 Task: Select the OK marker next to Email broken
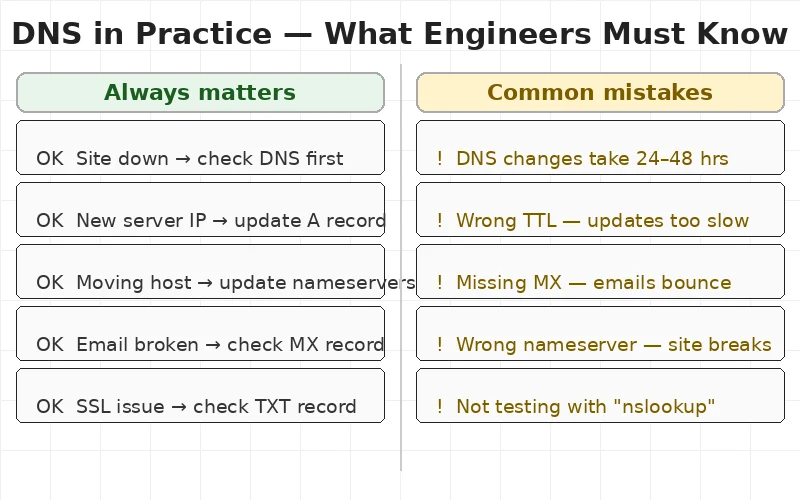[49, 345]
